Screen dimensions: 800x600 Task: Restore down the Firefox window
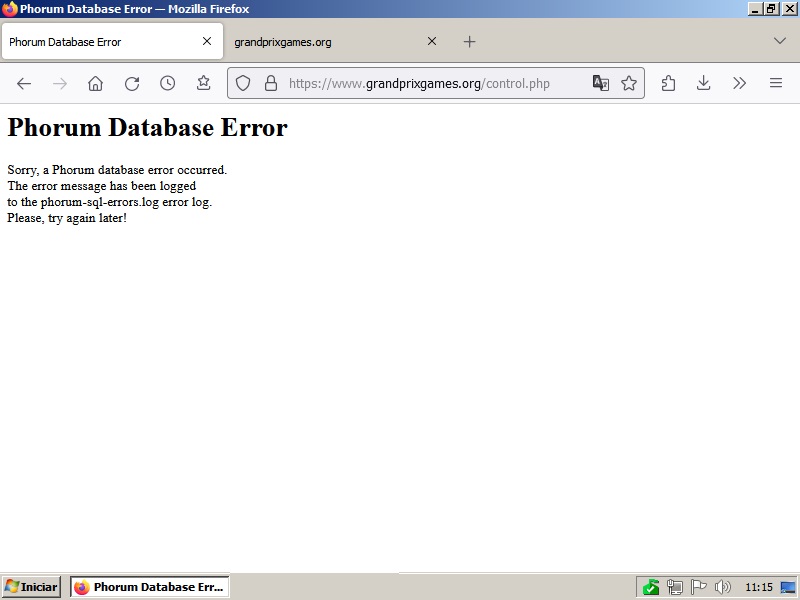tap(771, 9)
